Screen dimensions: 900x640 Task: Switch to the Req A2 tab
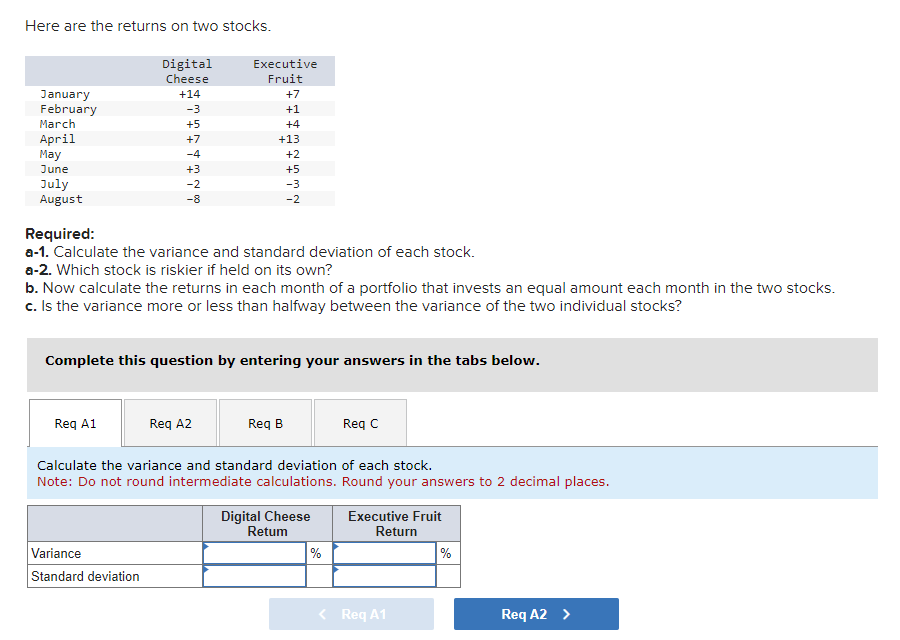pos(169,422)
